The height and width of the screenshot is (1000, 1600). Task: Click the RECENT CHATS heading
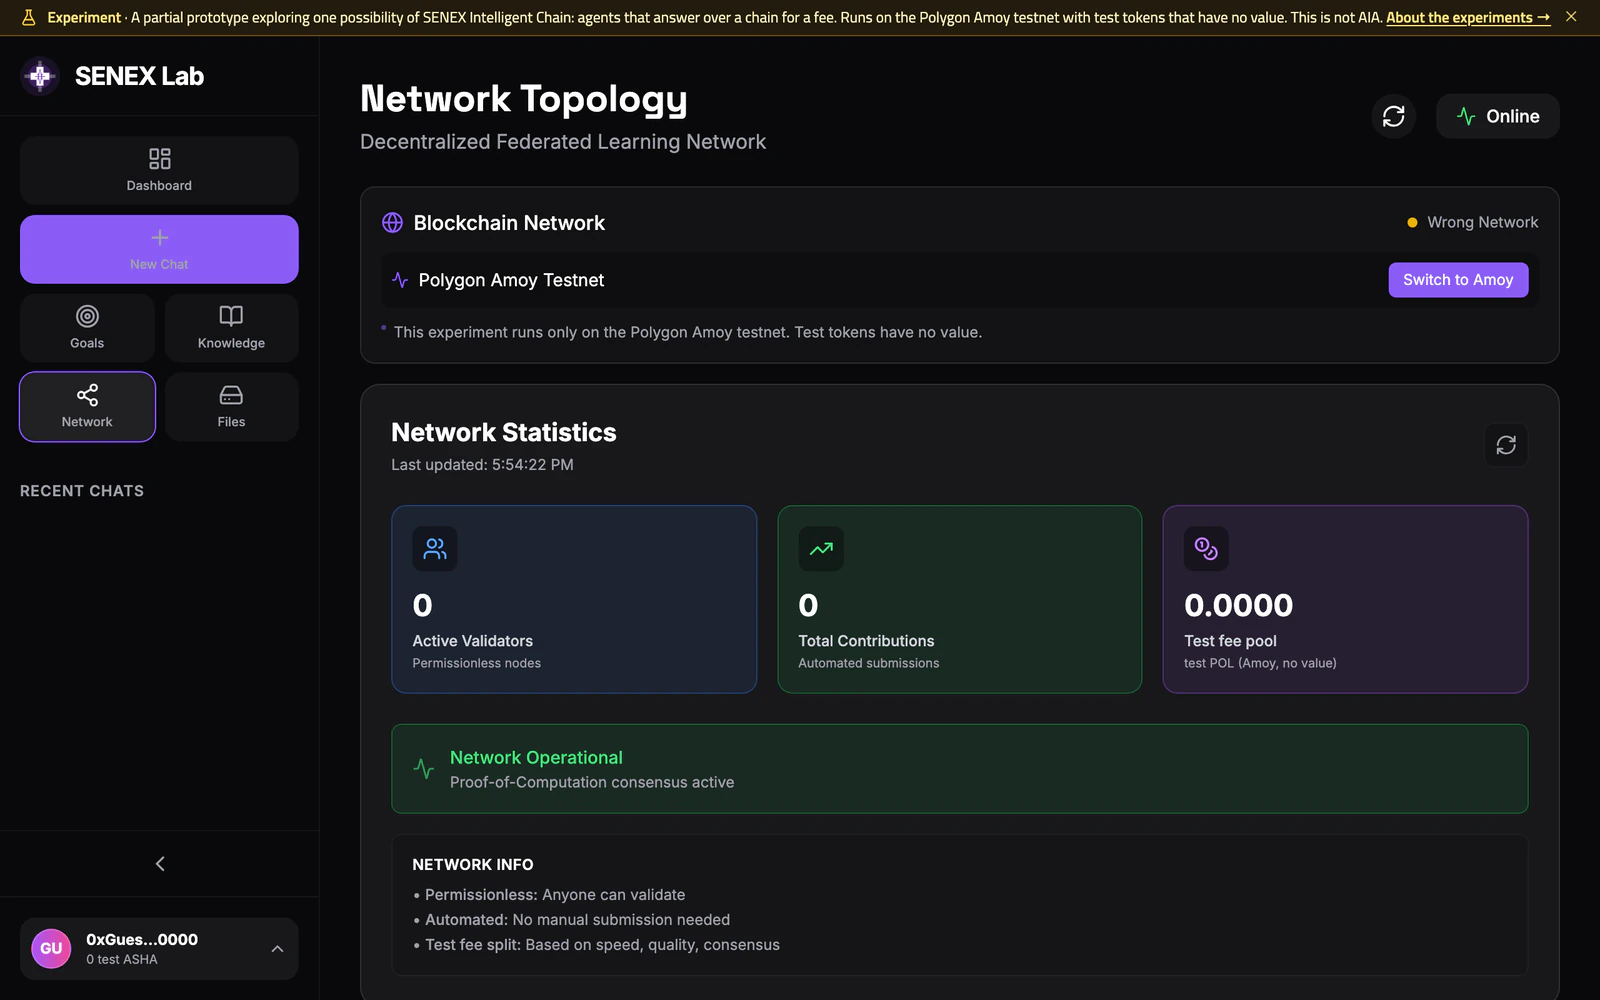(x=82, y=491)
